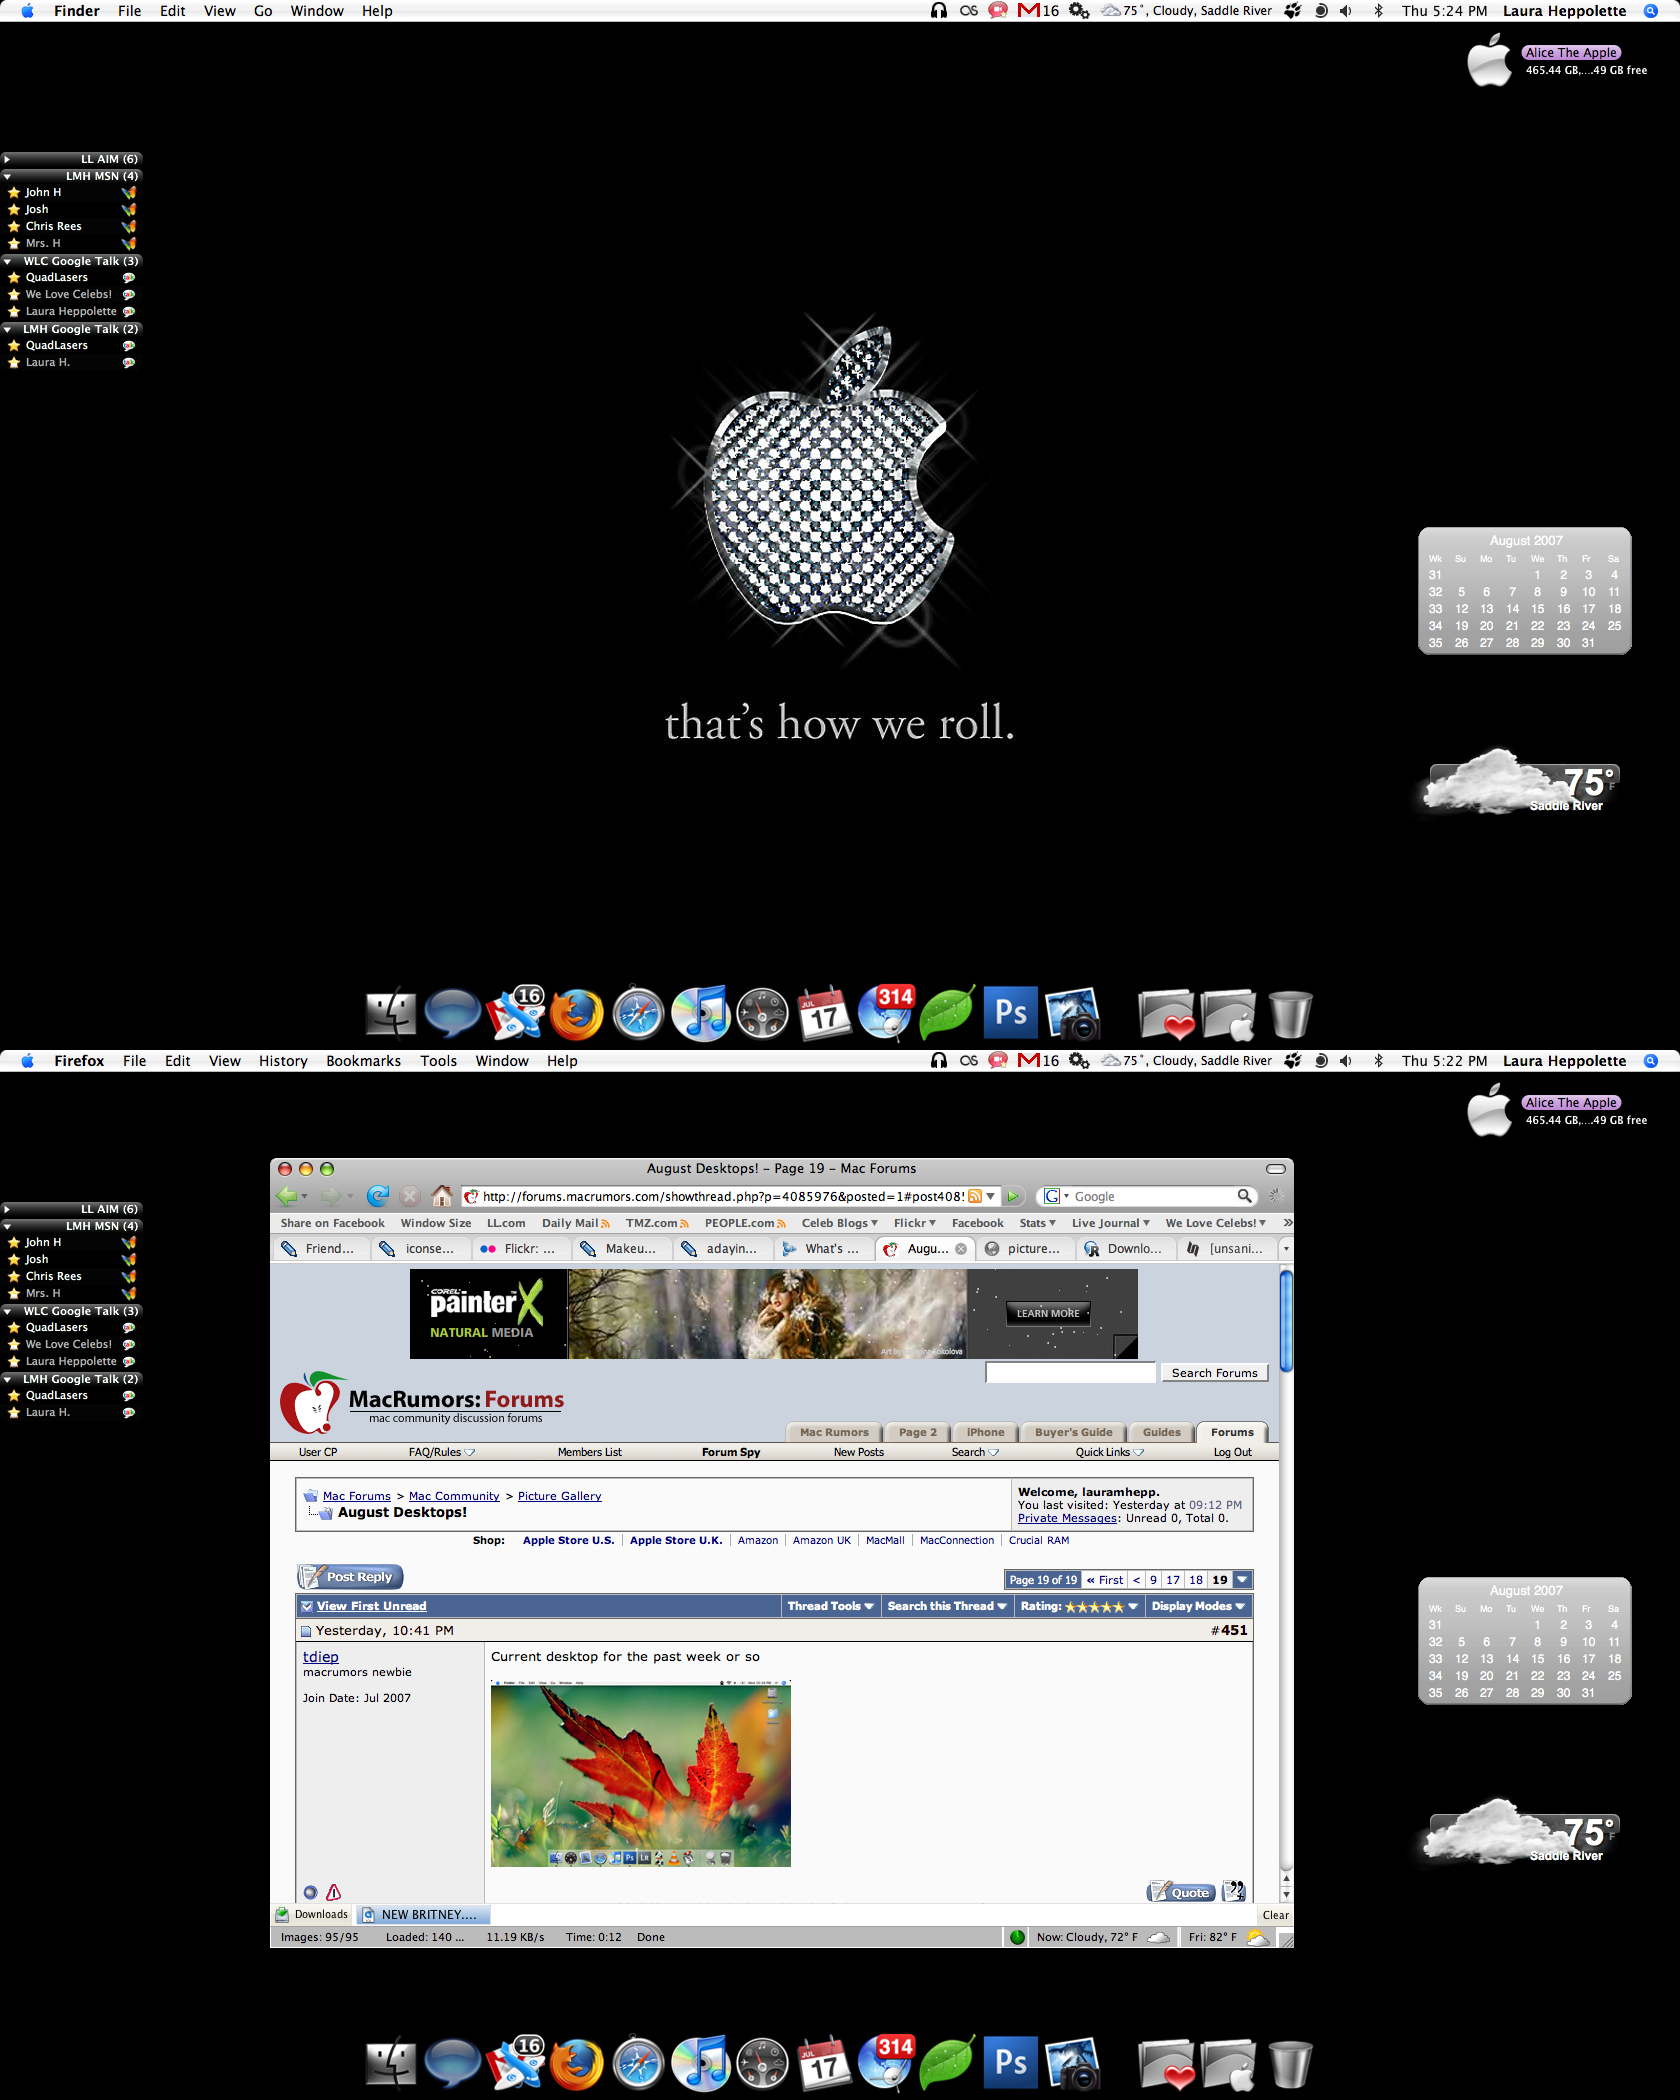Click the Bluetooth icon in the Finder menu bar
Viewport: 1680px width, 2100px height.
[x=1378, y=10]
